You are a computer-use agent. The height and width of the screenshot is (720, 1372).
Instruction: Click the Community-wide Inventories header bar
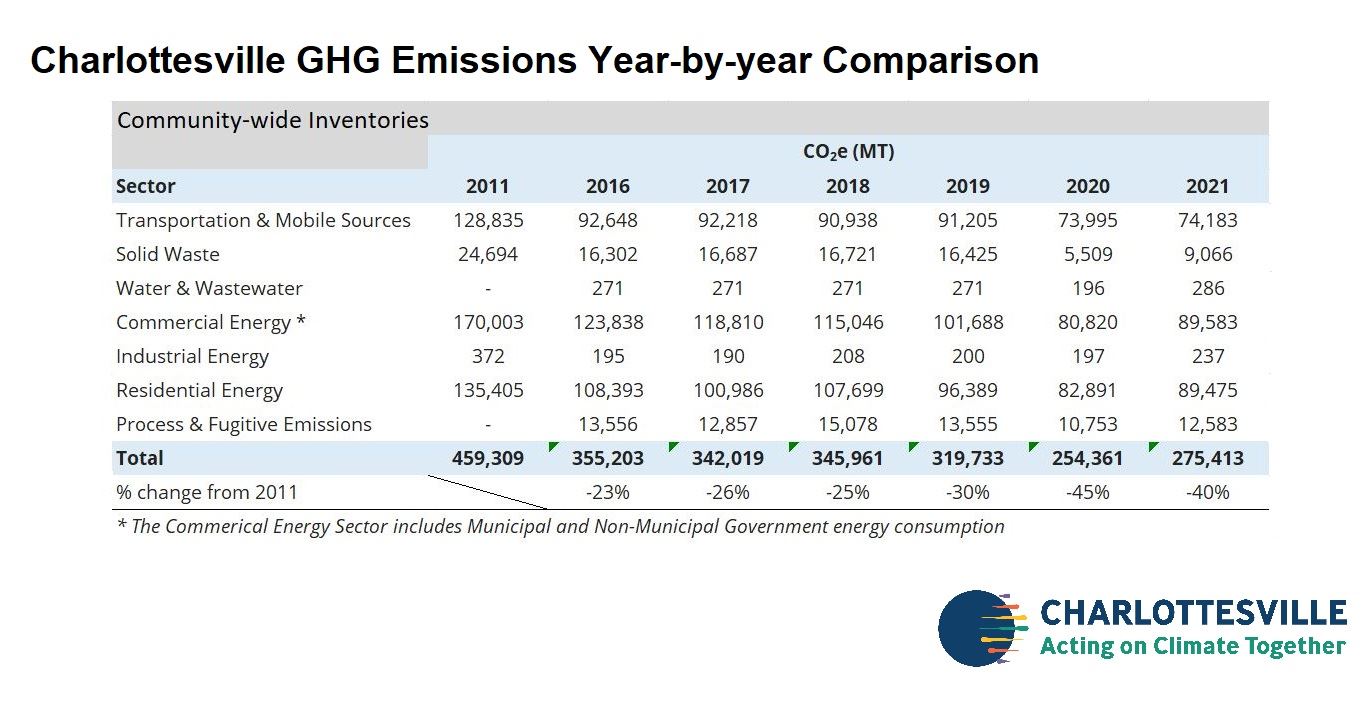tap(272, 120)
